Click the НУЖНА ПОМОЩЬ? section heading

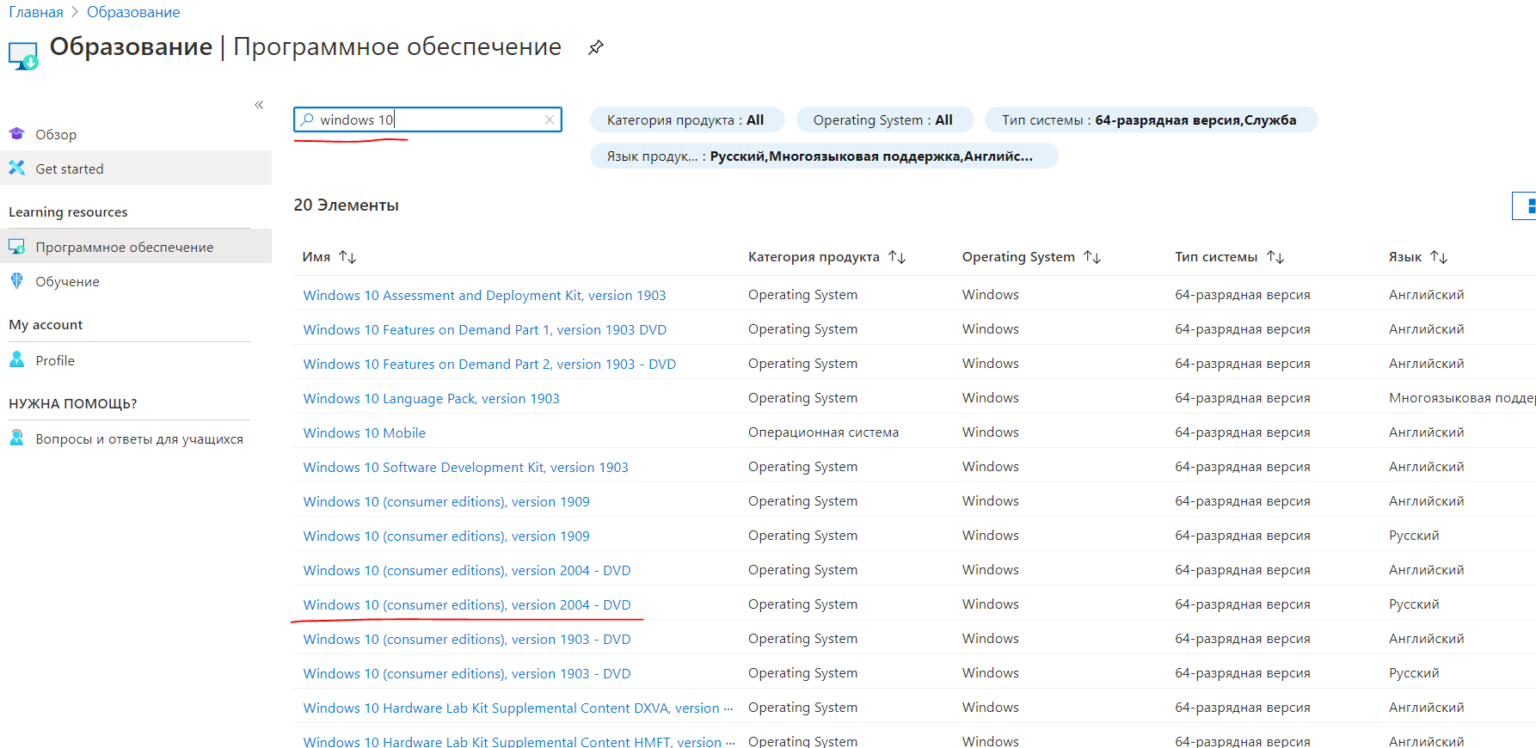(72, 403)
